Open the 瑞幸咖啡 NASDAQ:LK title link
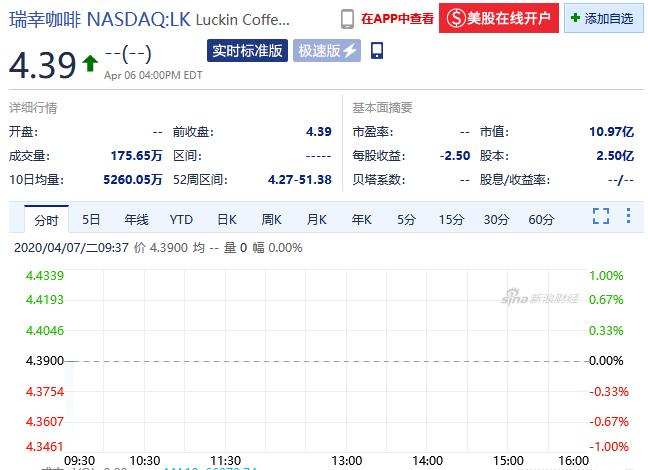Image resolution: width=648 pixels, height=470 pixels. click(x=100, y=19)
